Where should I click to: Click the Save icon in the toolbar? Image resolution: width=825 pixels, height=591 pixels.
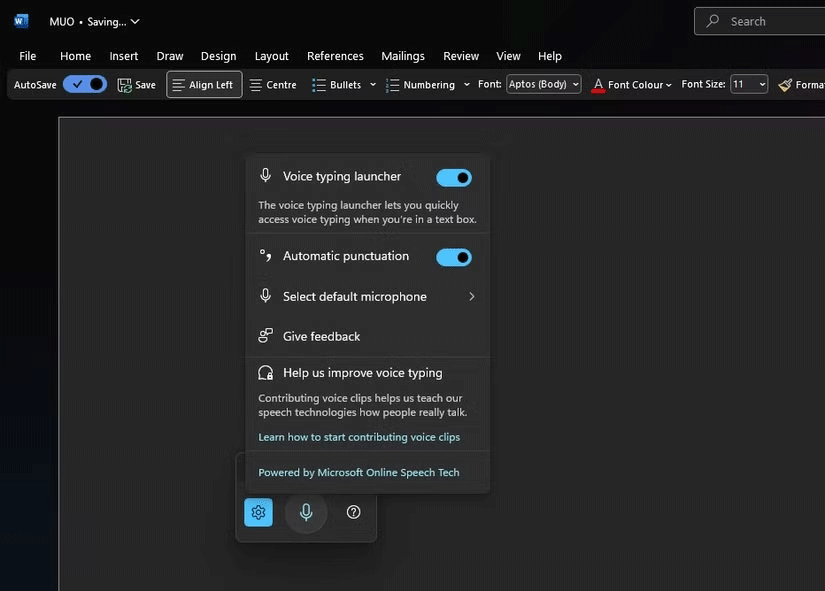pos(137,85)
